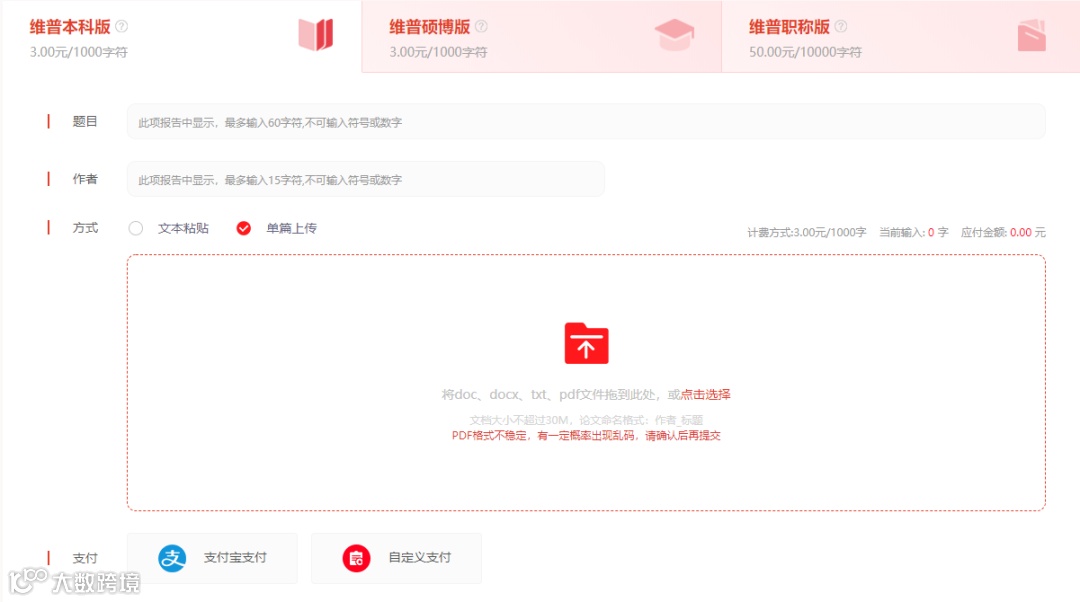Click help icon beside 维普硕博版
The width and height of the screenshot is (1080, 602).
(x=481, y=26)
